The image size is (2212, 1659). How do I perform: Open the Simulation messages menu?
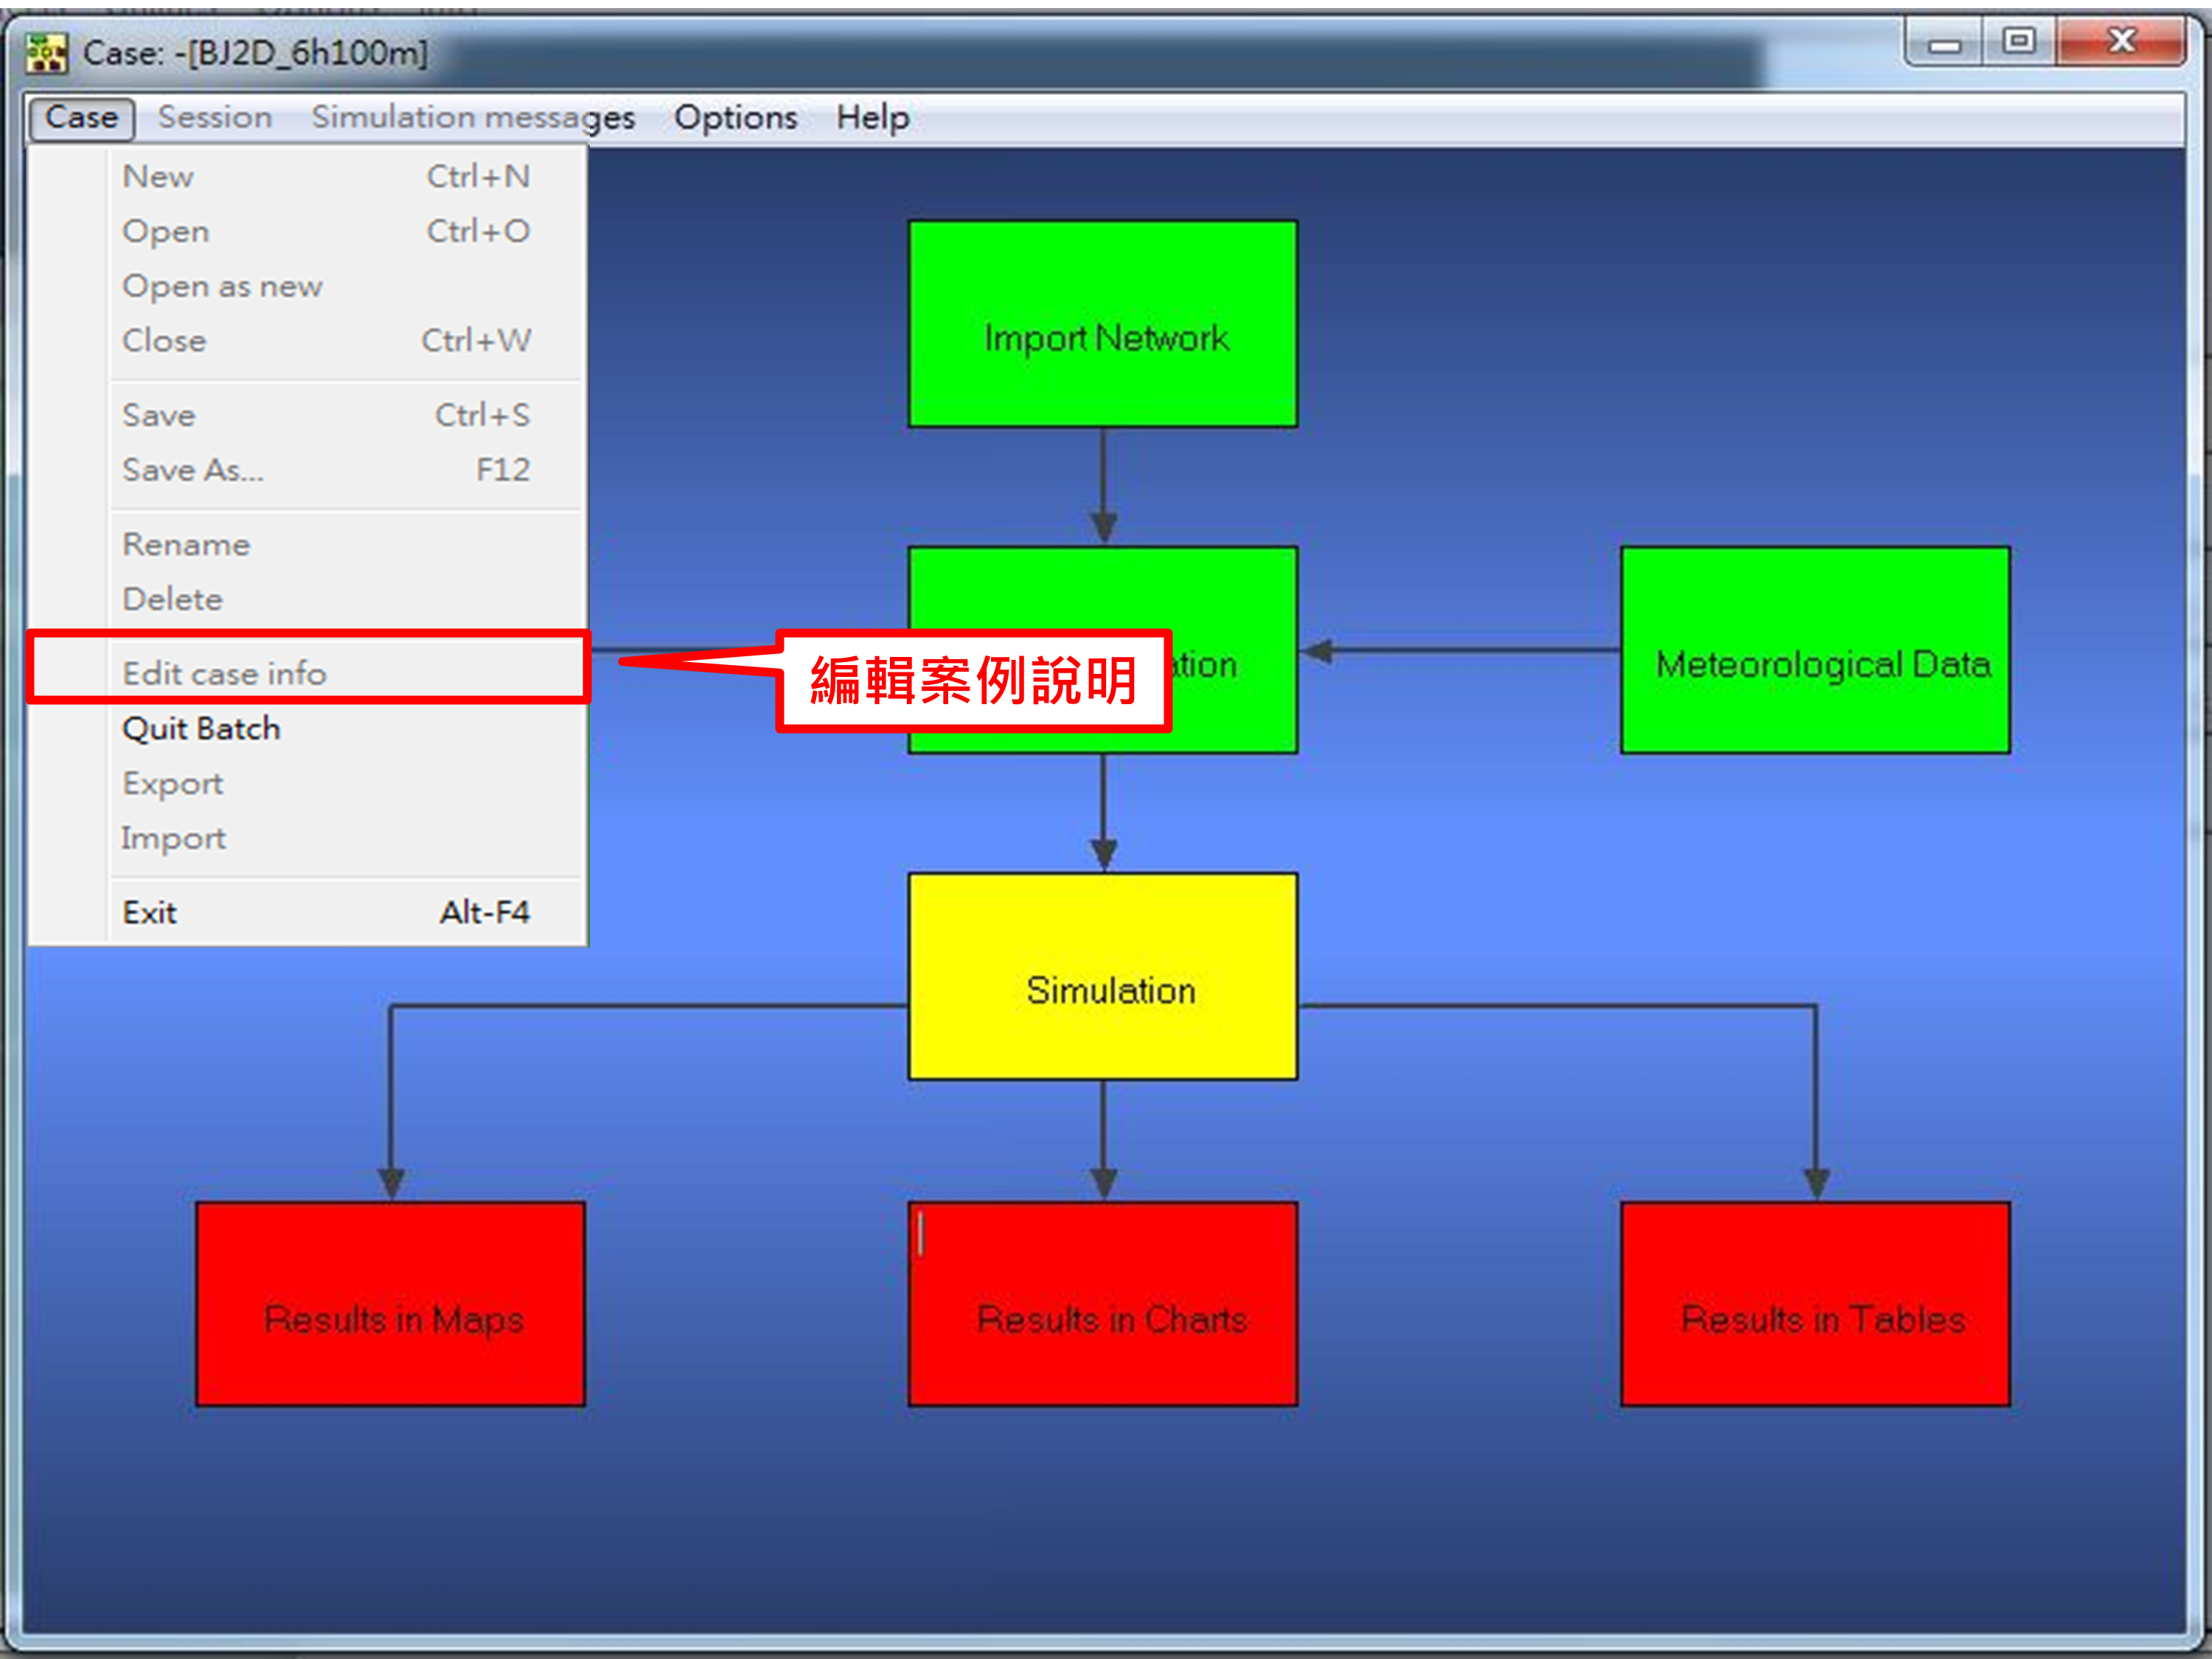tap(473, 118)
